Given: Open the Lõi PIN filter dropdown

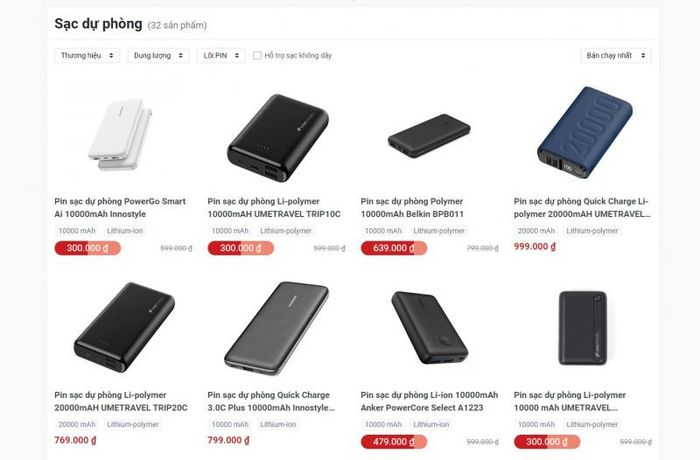Looking at the screenshot, I should click(x=221, y=55).
